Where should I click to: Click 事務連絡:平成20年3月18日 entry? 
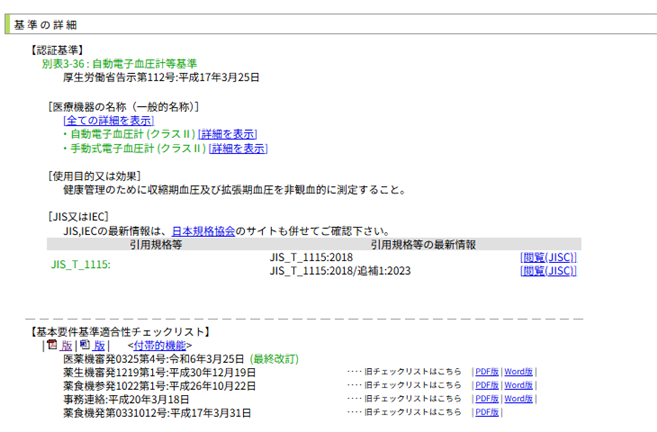pyautogui.click(x=126, y=399)
